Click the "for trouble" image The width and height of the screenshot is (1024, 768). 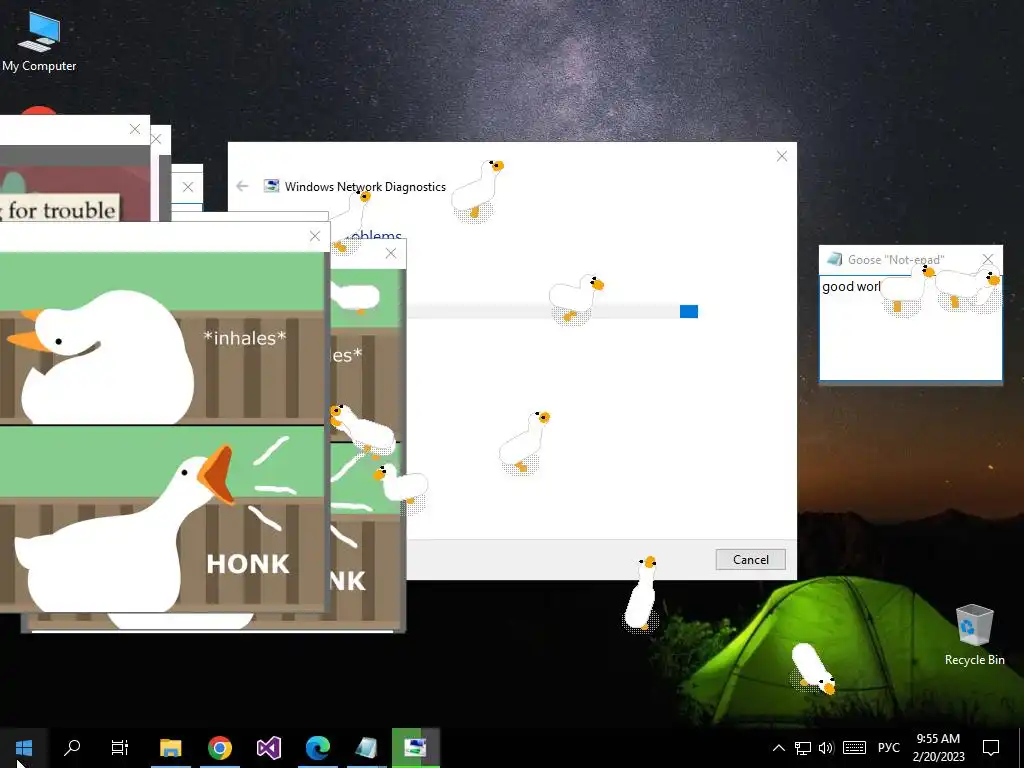point(75,183)
